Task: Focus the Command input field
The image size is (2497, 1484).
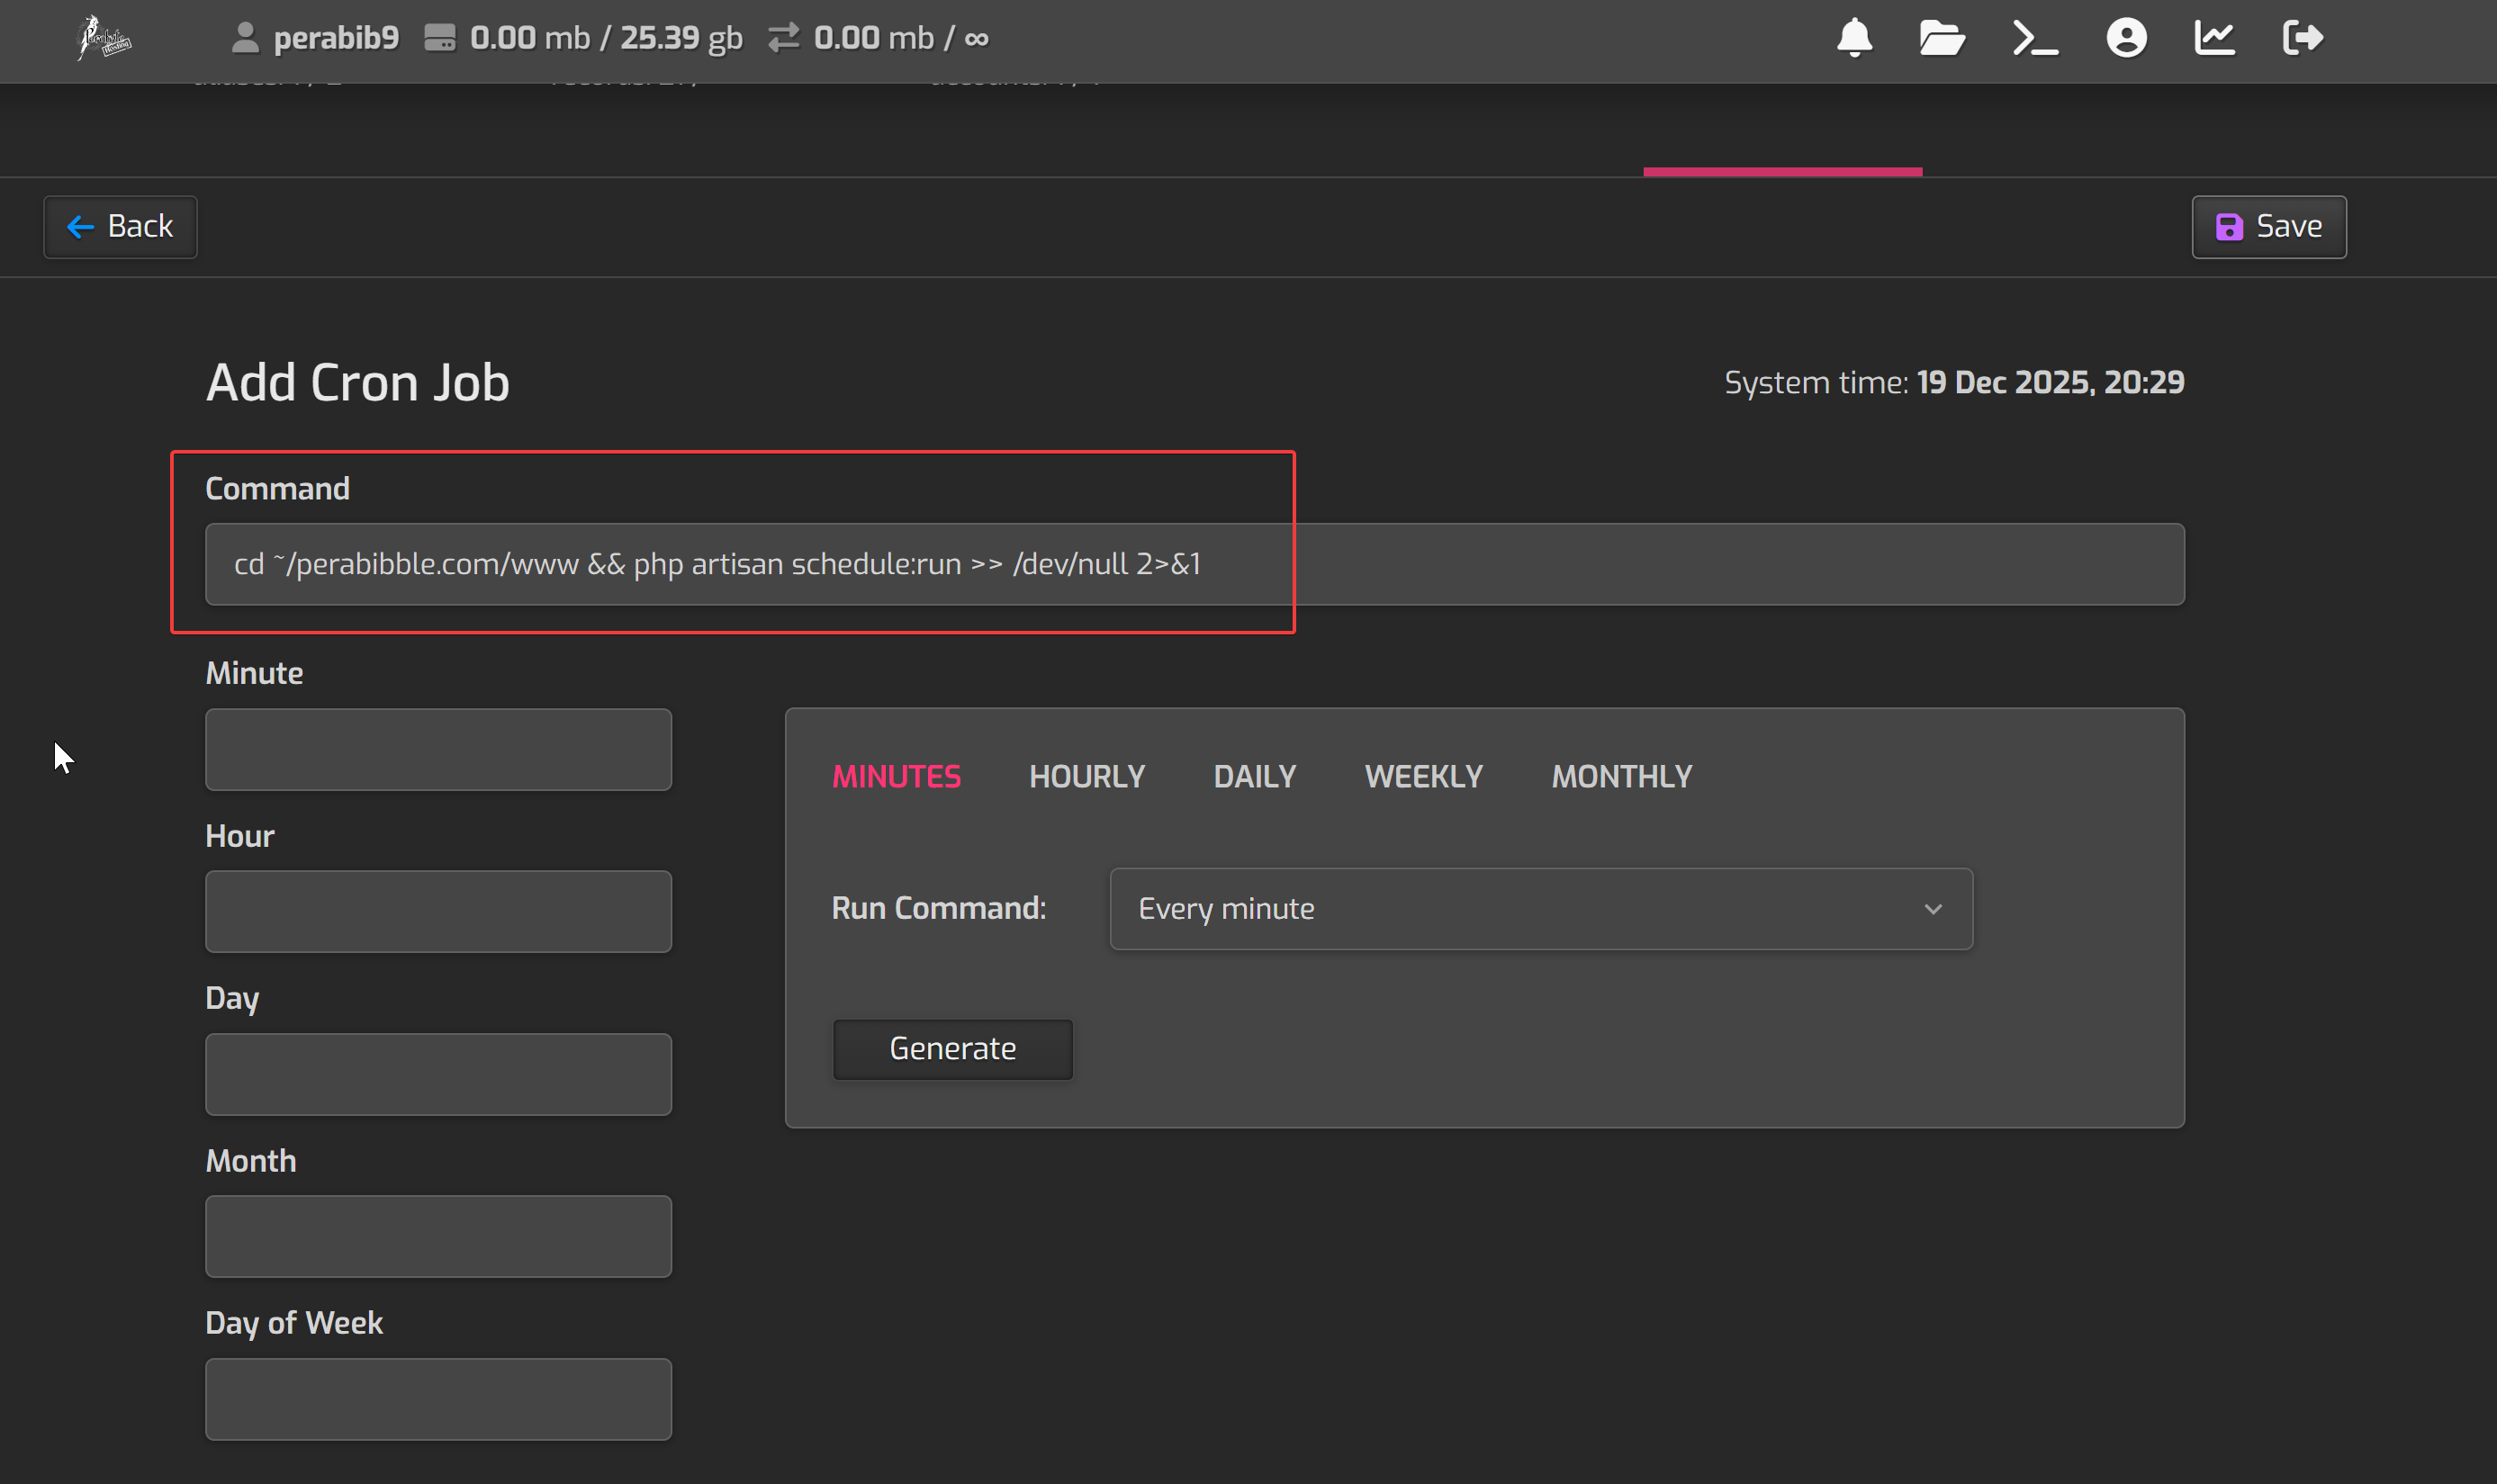Action: point(1194,564)
